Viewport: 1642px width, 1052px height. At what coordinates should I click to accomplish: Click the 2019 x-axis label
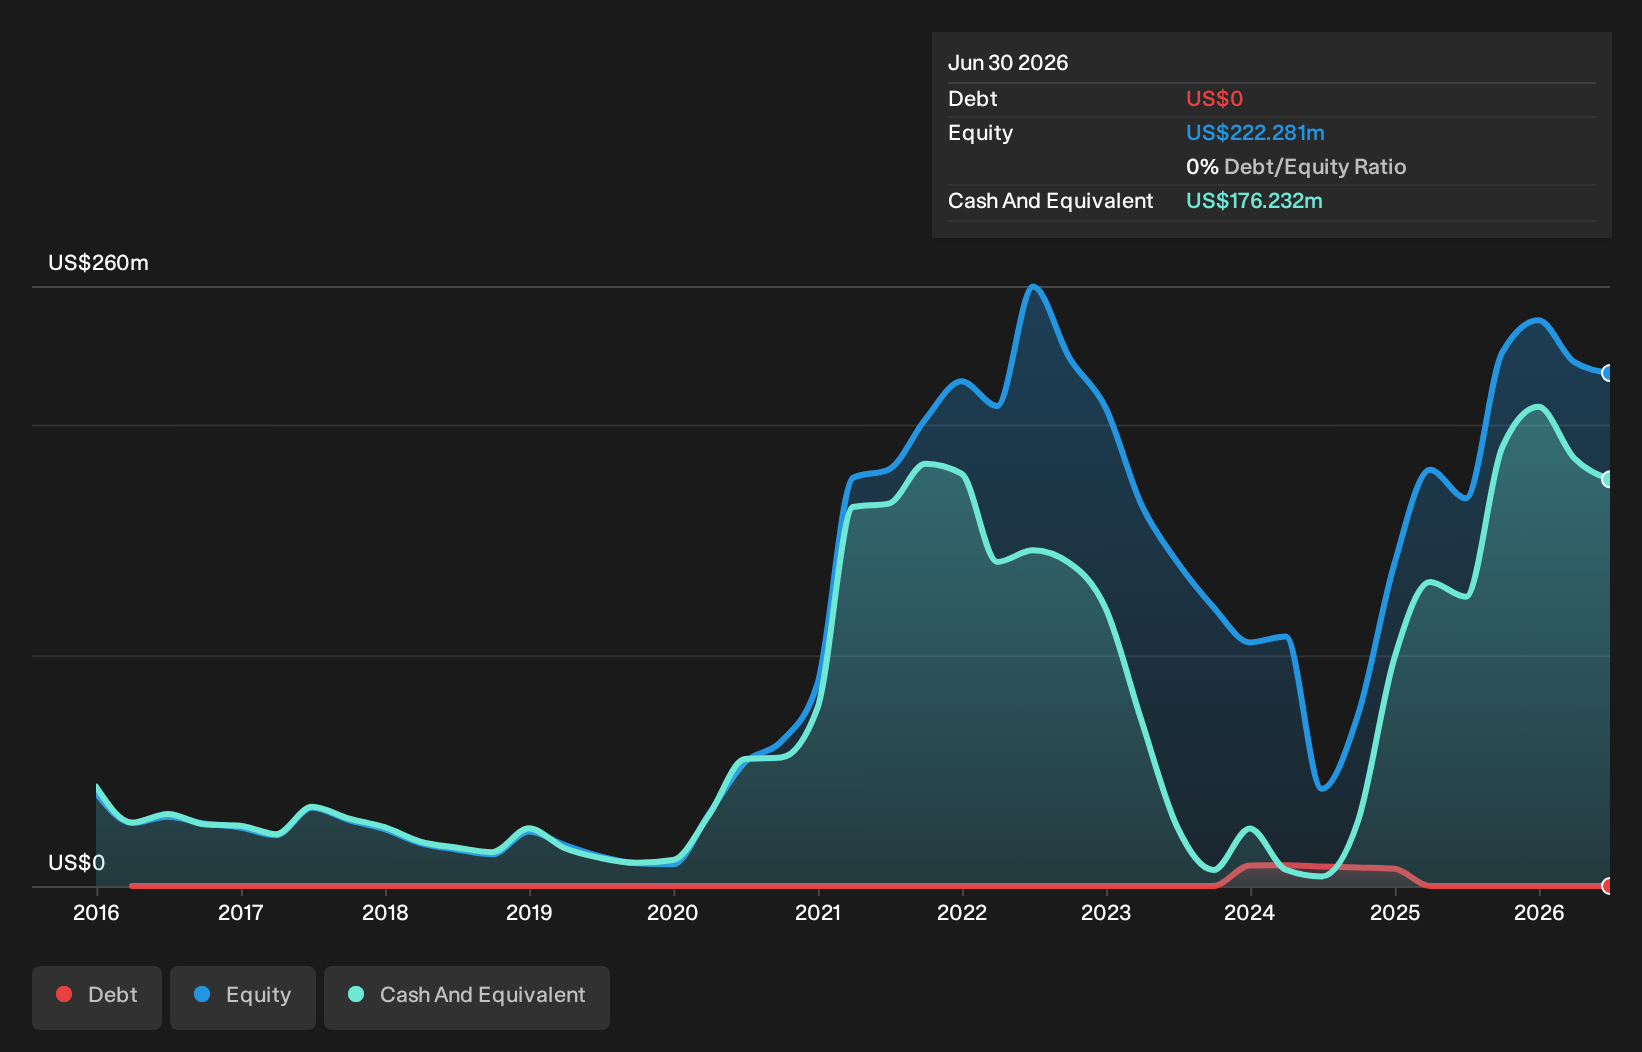click(529, 912)
